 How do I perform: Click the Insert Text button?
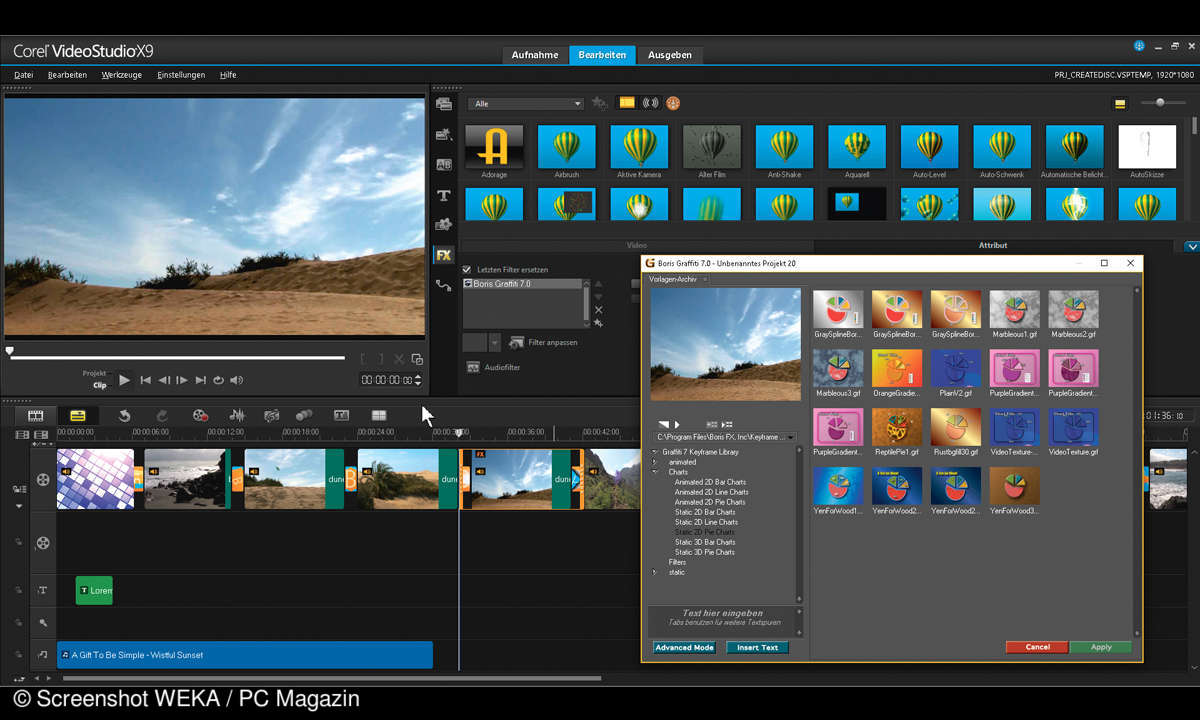click(x=757, y=648)
